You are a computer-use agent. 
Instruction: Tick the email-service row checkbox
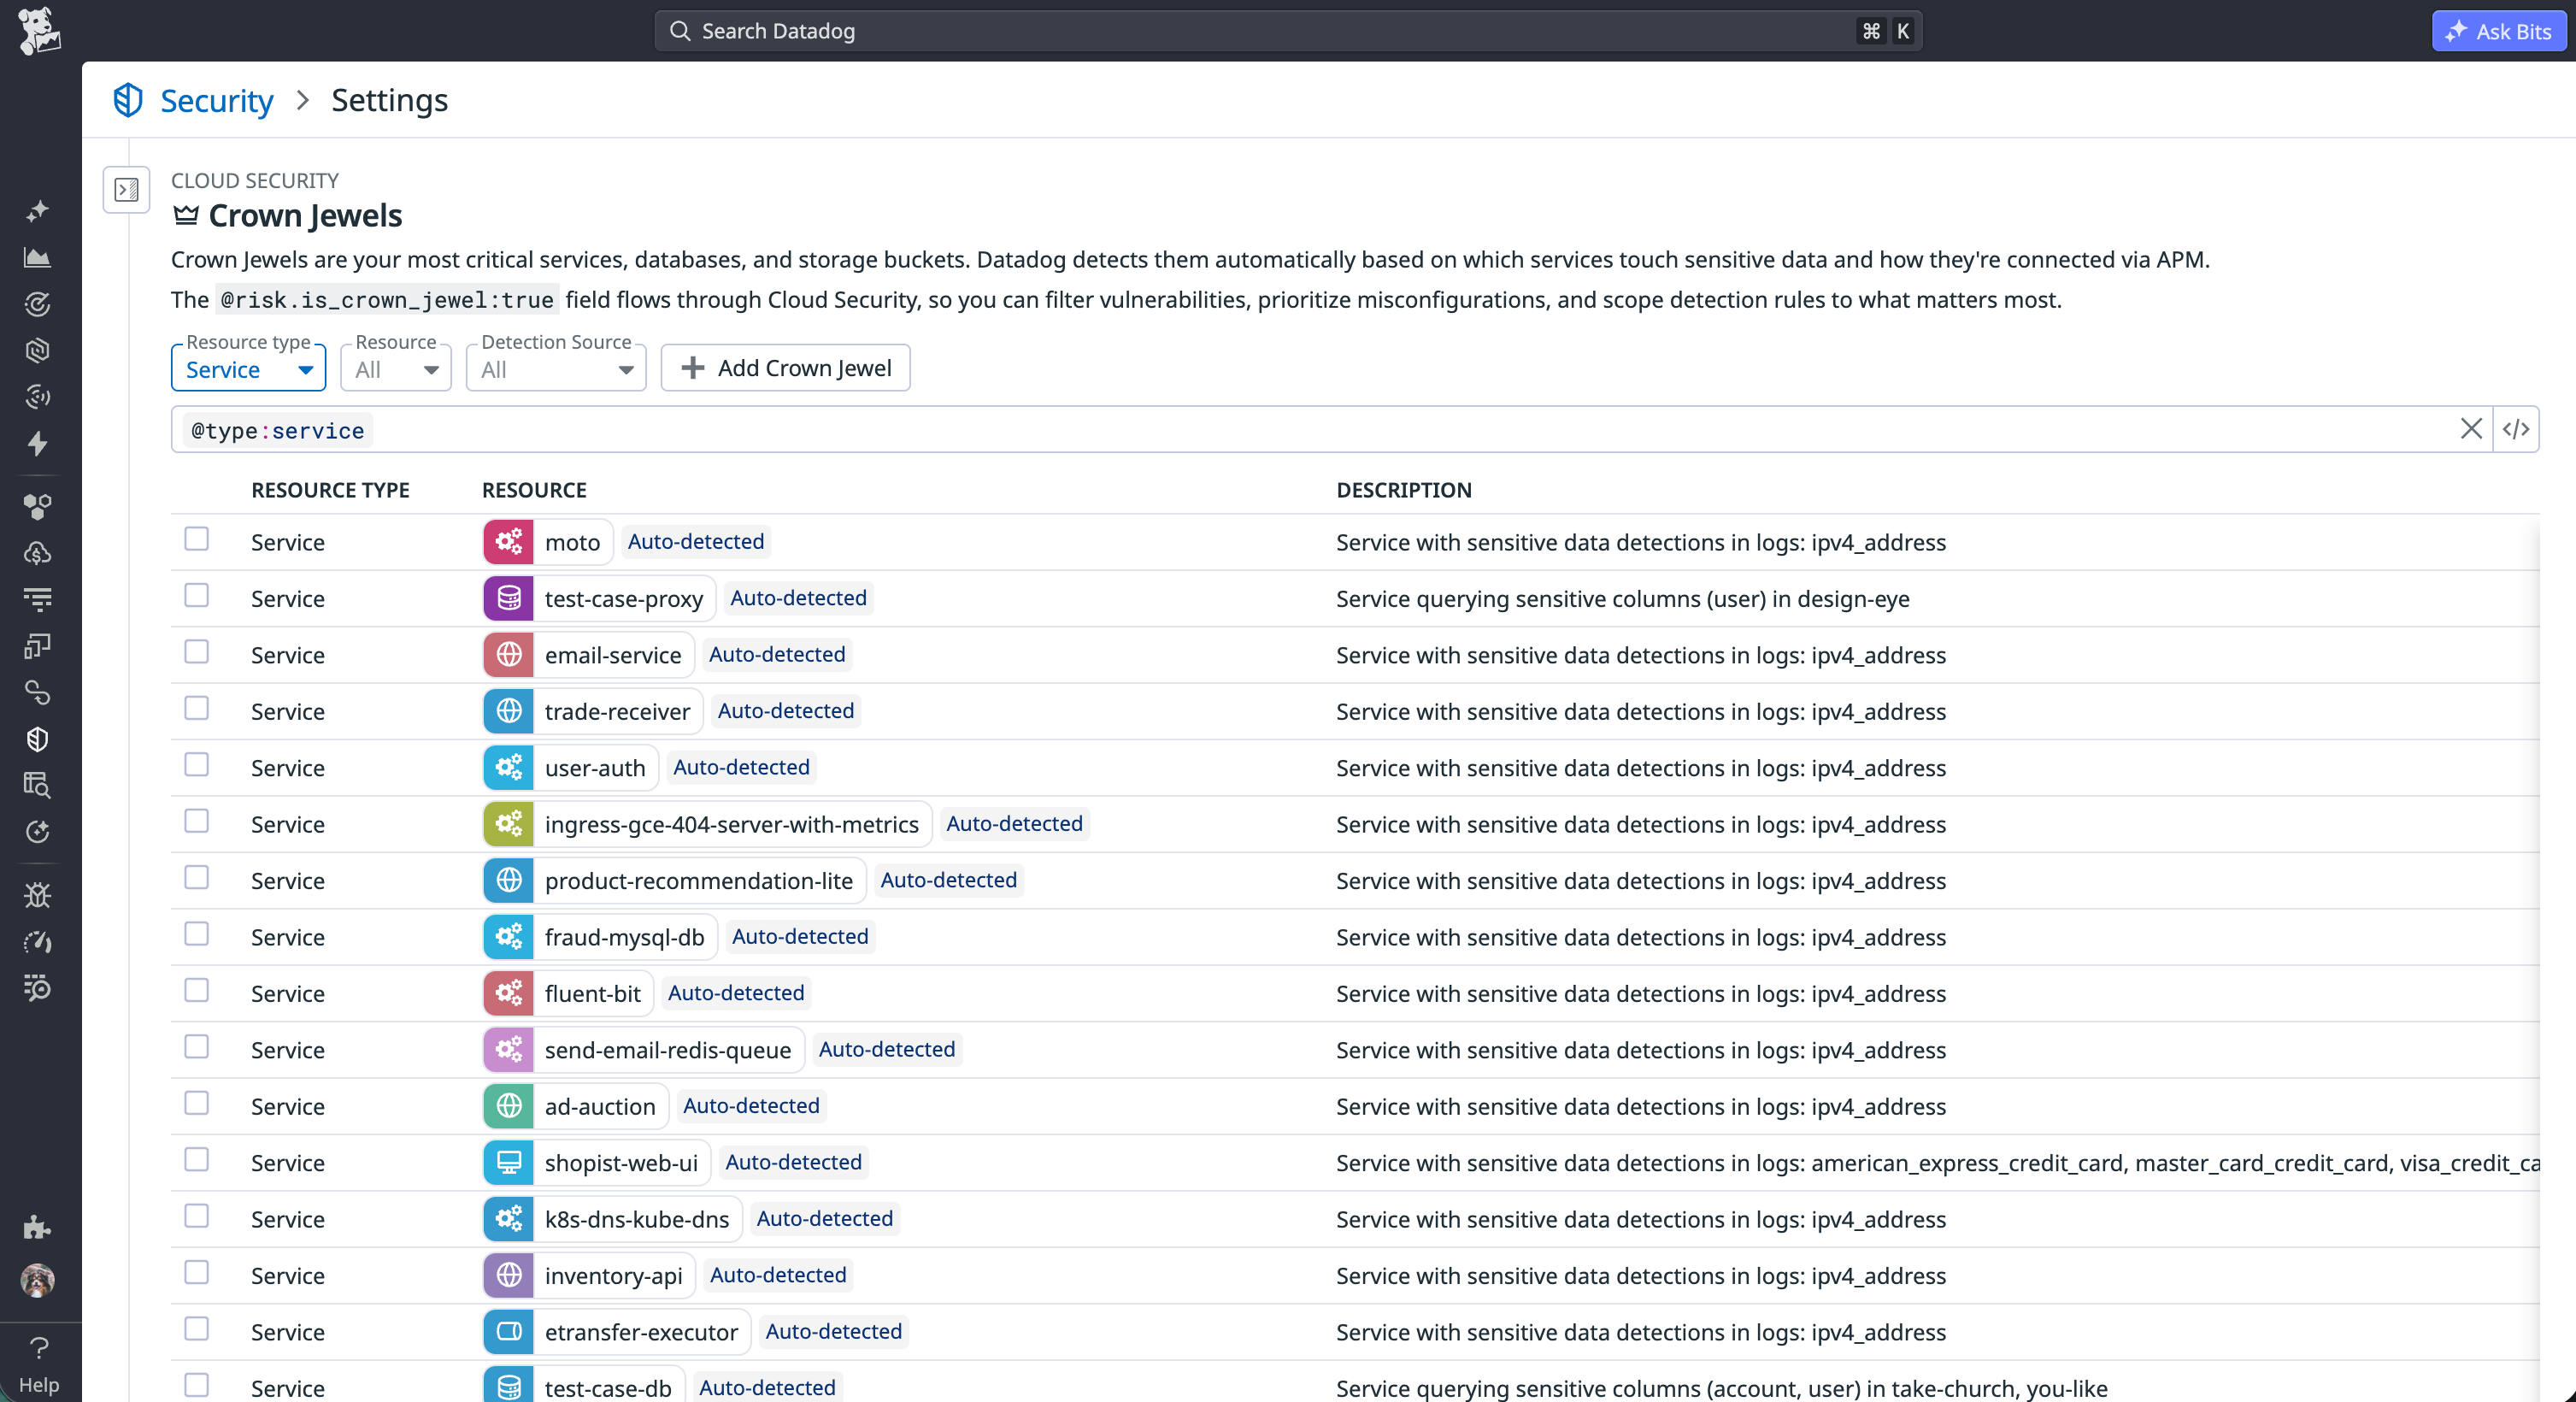pyautogui.click(x=197, y=652)
